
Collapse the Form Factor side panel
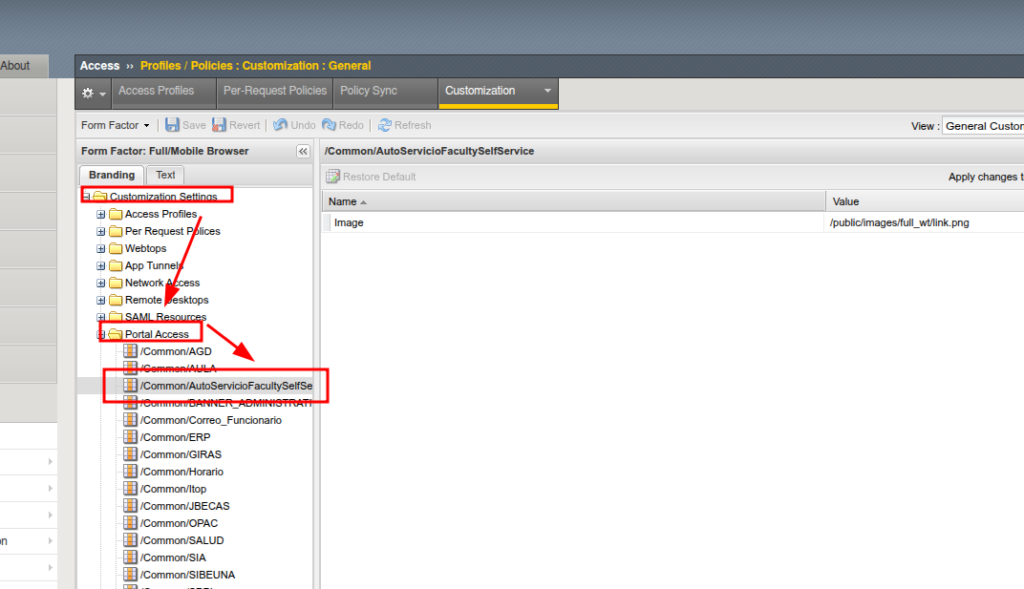303,151
